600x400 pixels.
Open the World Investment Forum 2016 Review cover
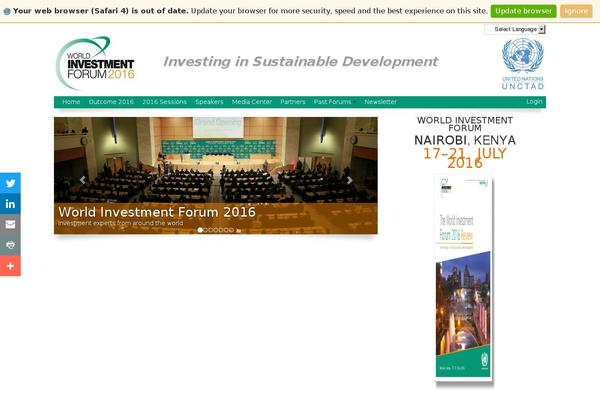coord(463,278)
